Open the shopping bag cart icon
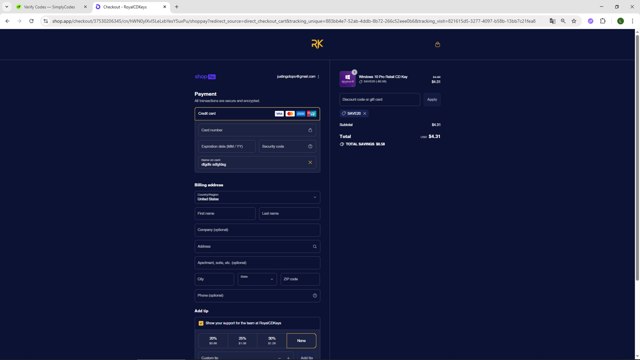 coord(437,44)
